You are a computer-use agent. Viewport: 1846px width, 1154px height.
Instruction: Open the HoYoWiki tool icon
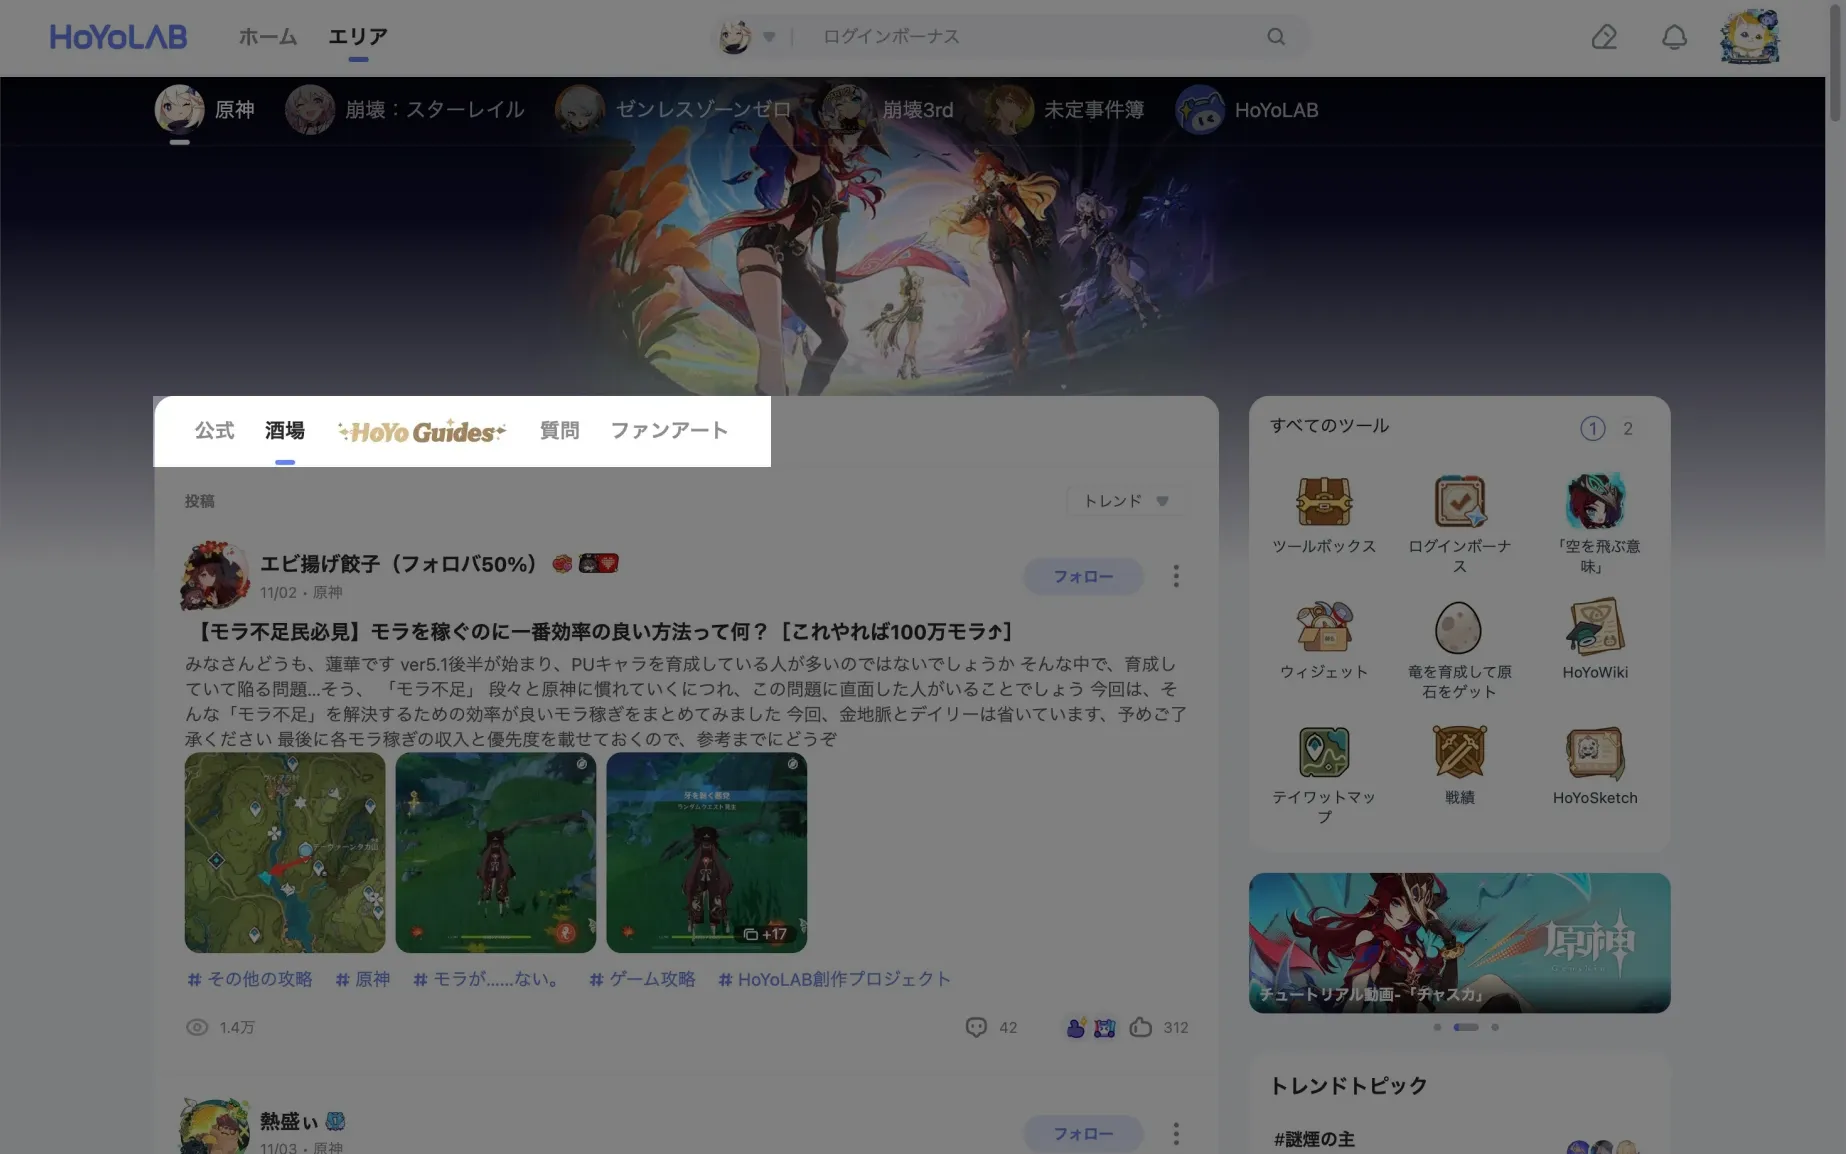(x=1595, y=628)
